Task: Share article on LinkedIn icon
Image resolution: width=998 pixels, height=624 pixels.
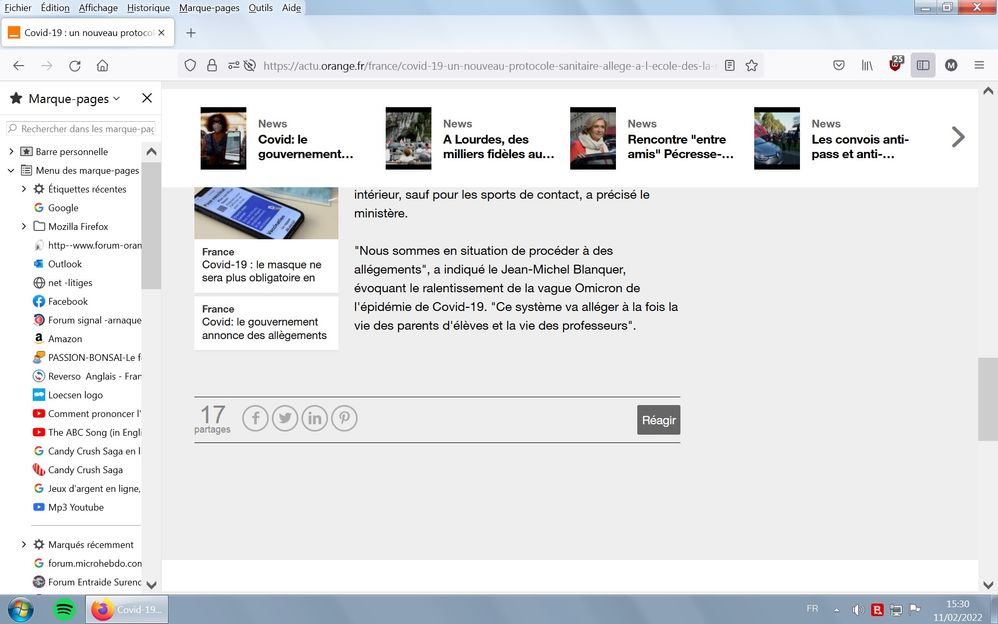Action: coord(315,418)
